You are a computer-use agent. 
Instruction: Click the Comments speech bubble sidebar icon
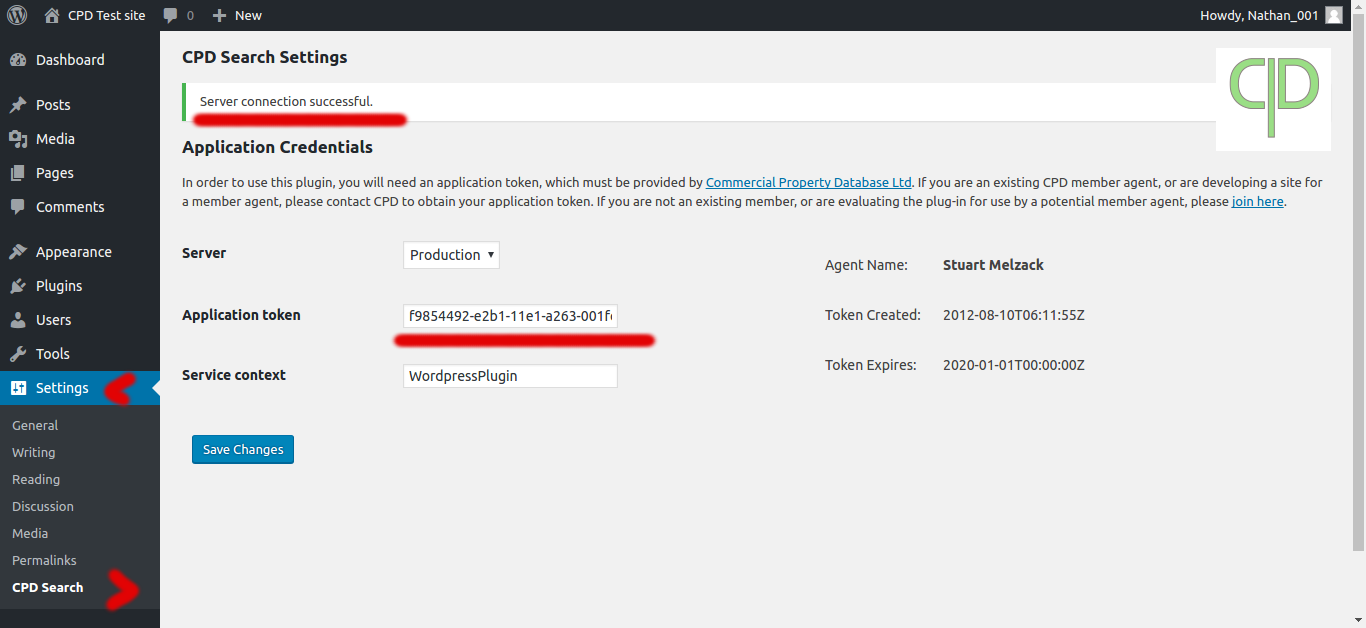pos(18,207)
